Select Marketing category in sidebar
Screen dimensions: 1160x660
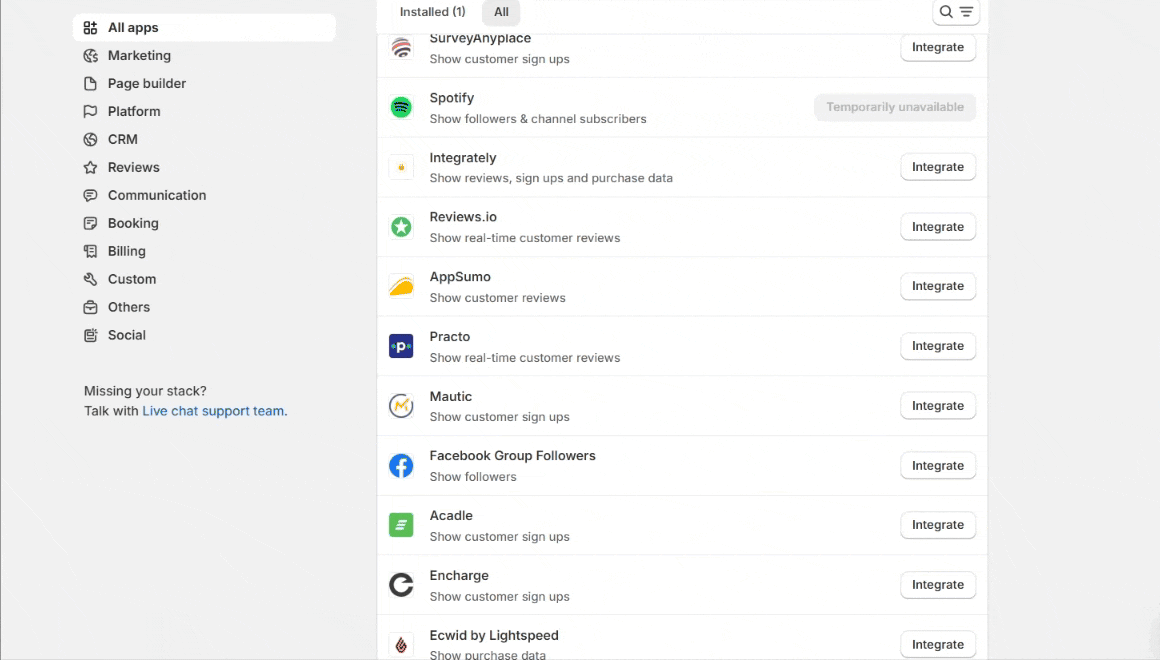click(139, 56)
